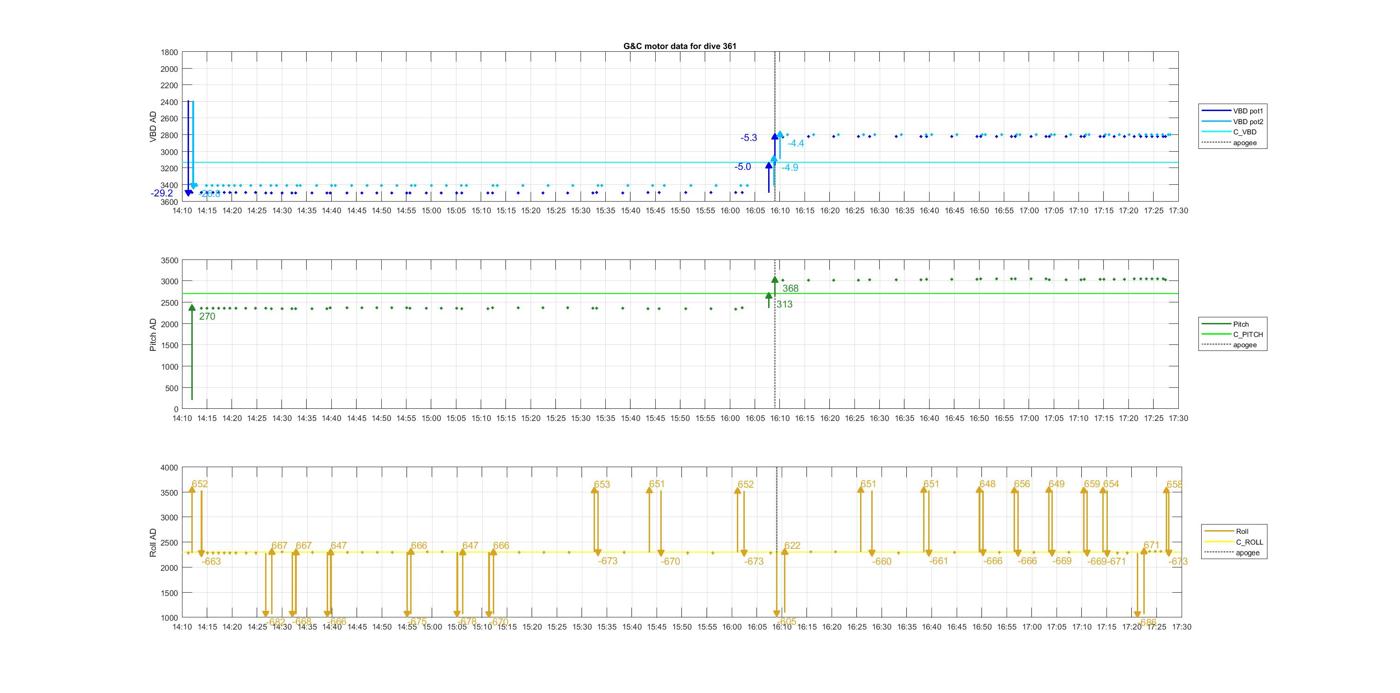Click the title 'G&C motor data for dive 361'

pos(680,46)
